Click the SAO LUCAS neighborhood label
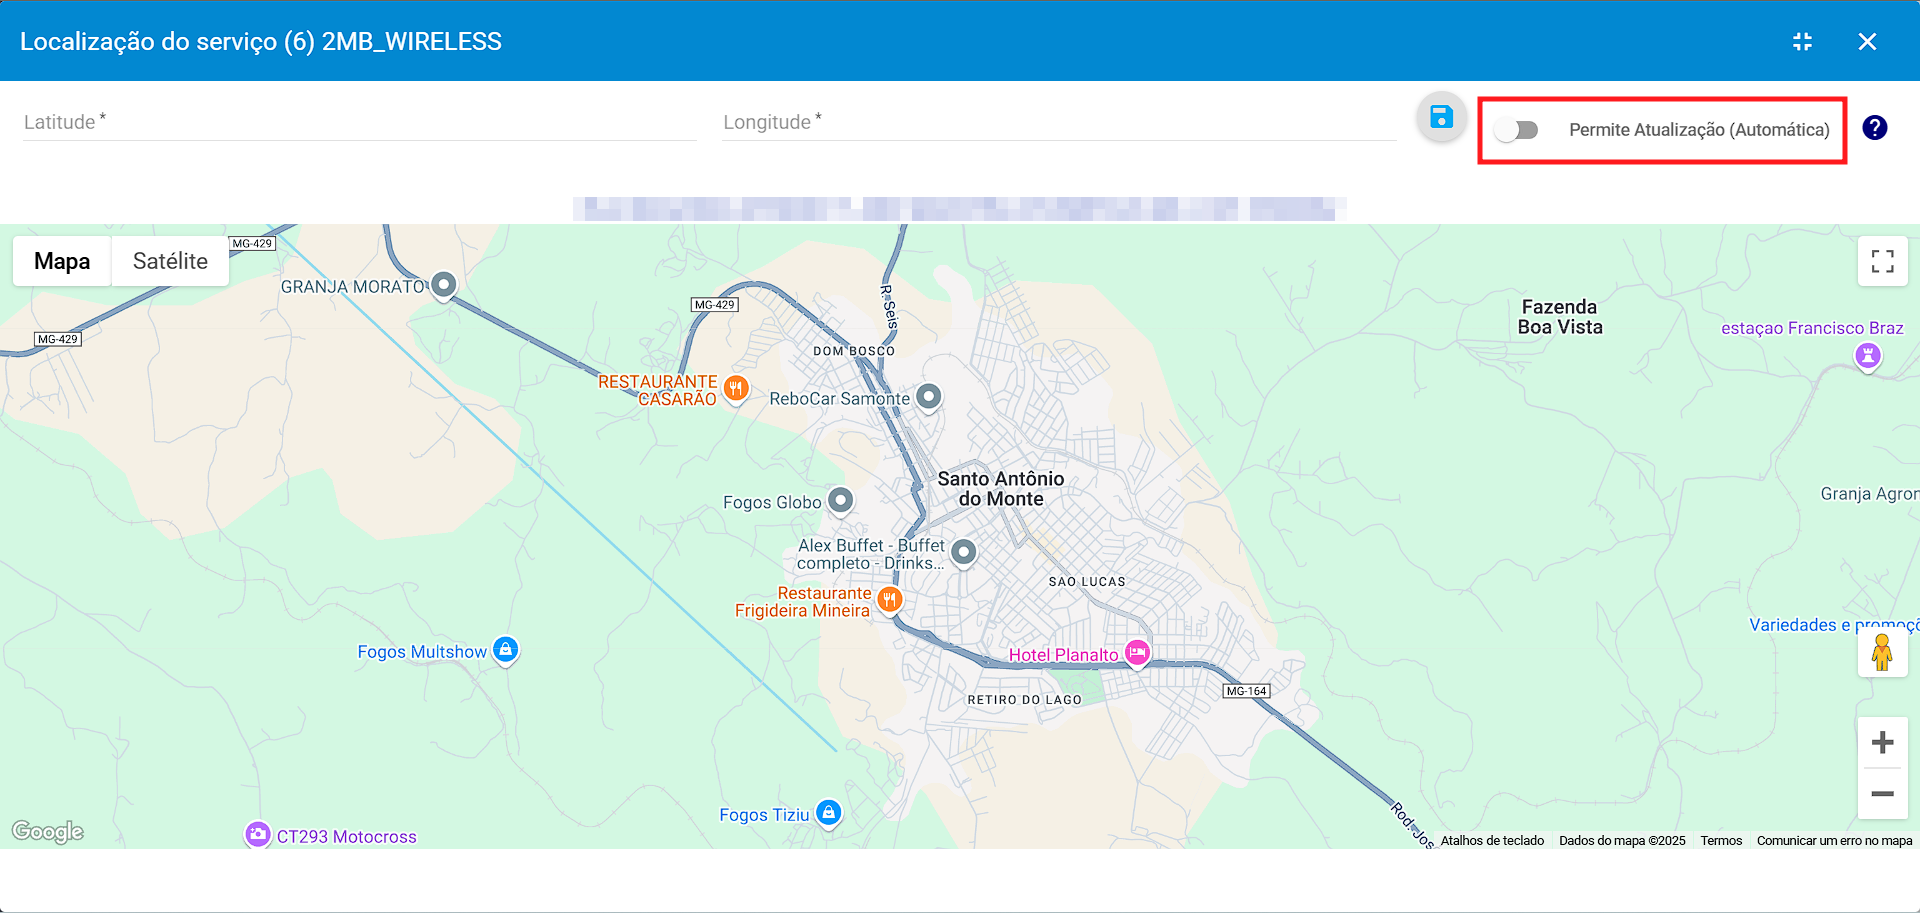The height and width of the screenshot is (913, 1920). click(x=1087, y=582)
